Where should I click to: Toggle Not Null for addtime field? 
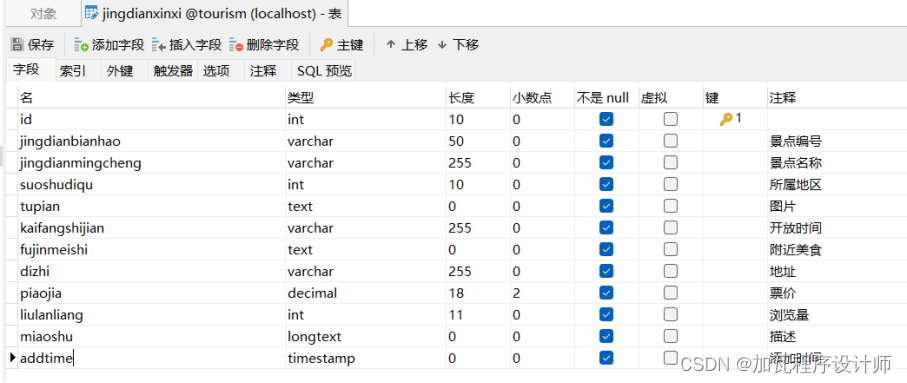point(606,358)
